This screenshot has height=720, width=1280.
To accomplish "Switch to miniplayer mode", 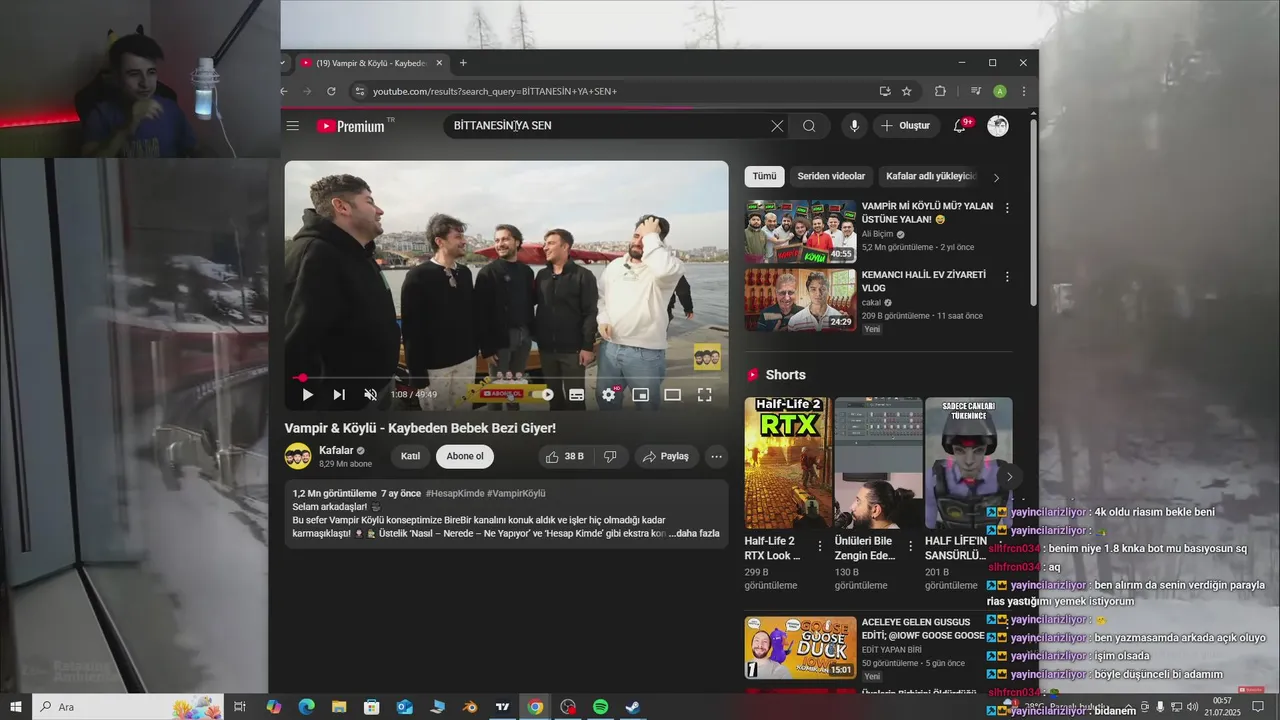I will tap(641, 395).
